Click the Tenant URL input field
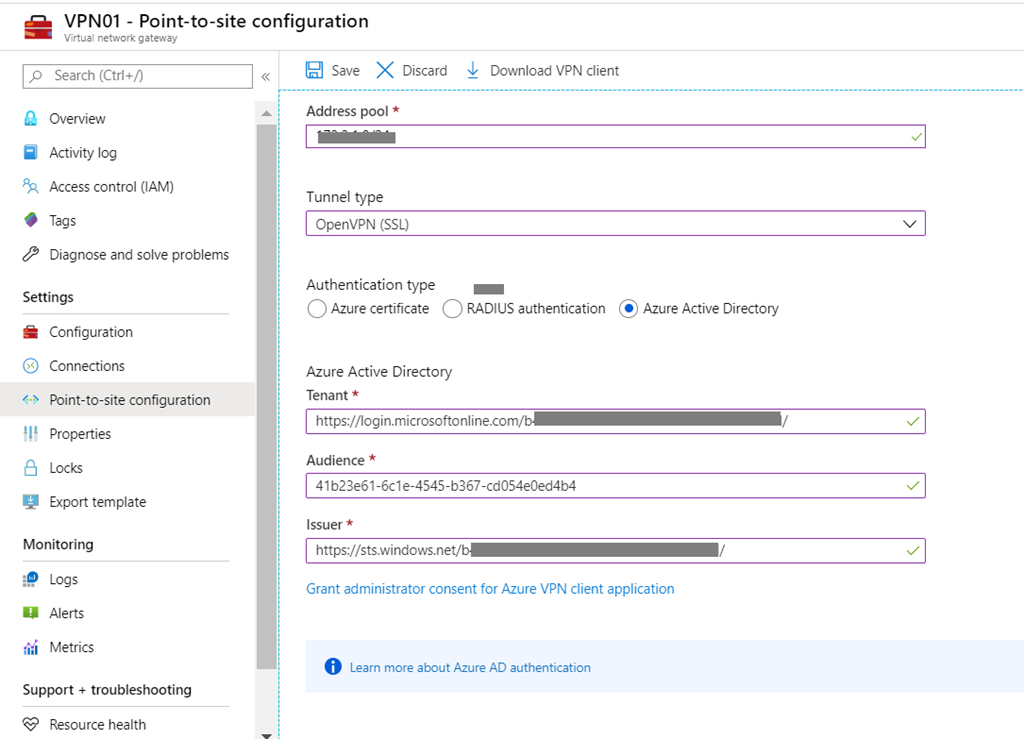 click(615, 421)
